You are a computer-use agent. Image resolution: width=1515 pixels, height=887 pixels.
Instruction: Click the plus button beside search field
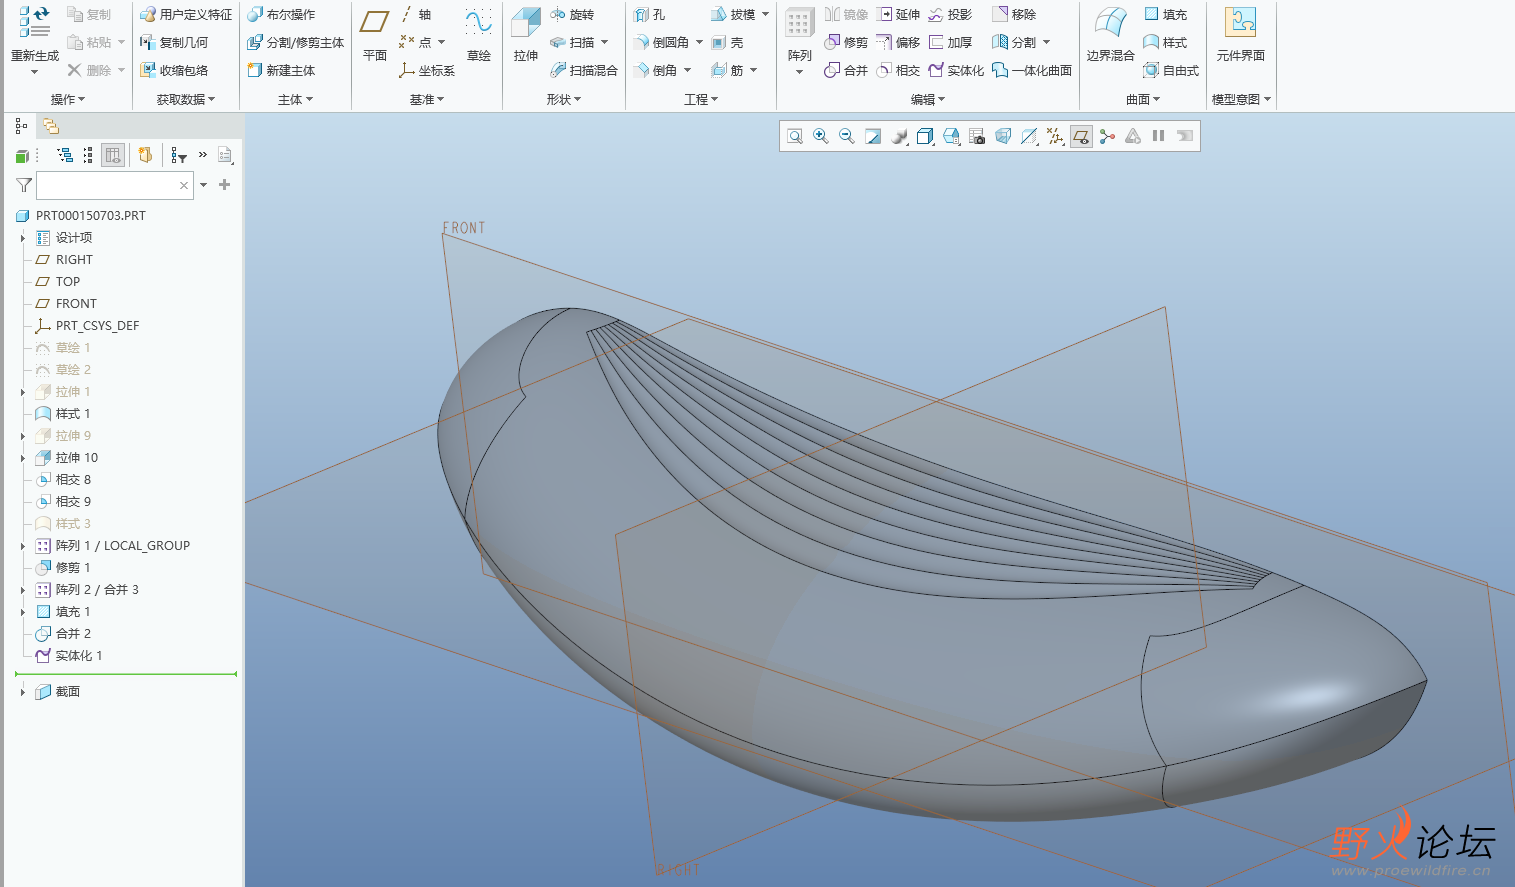224,185
